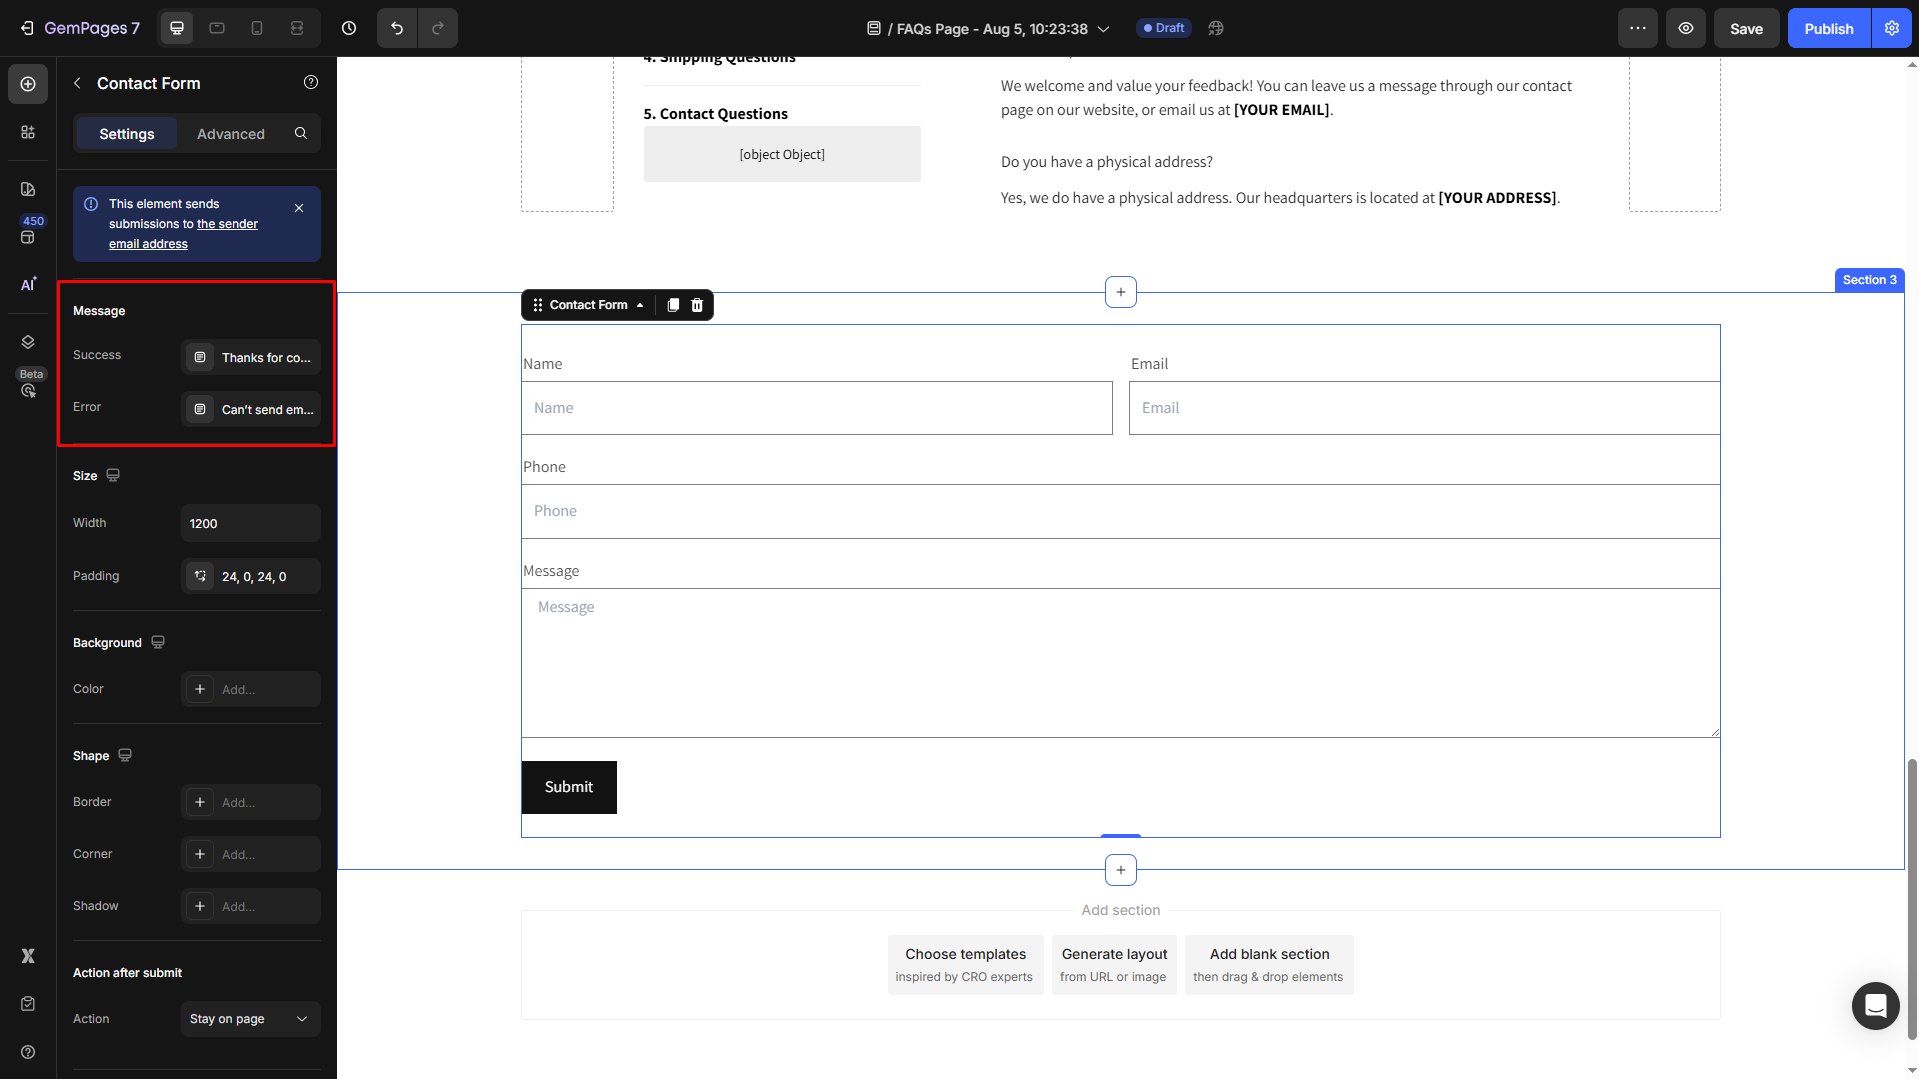Preview page with the eye icon
1919x1079 pixels.
point(1686,28)
